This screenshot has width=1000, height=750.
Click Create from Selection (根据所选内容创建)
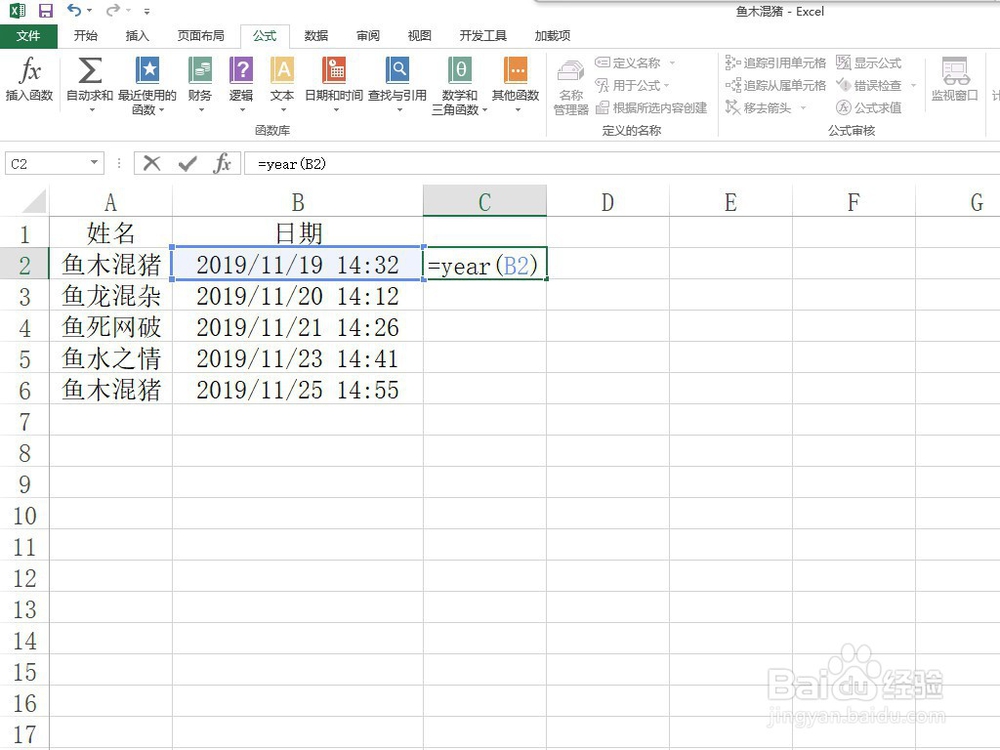click(651, 108)
